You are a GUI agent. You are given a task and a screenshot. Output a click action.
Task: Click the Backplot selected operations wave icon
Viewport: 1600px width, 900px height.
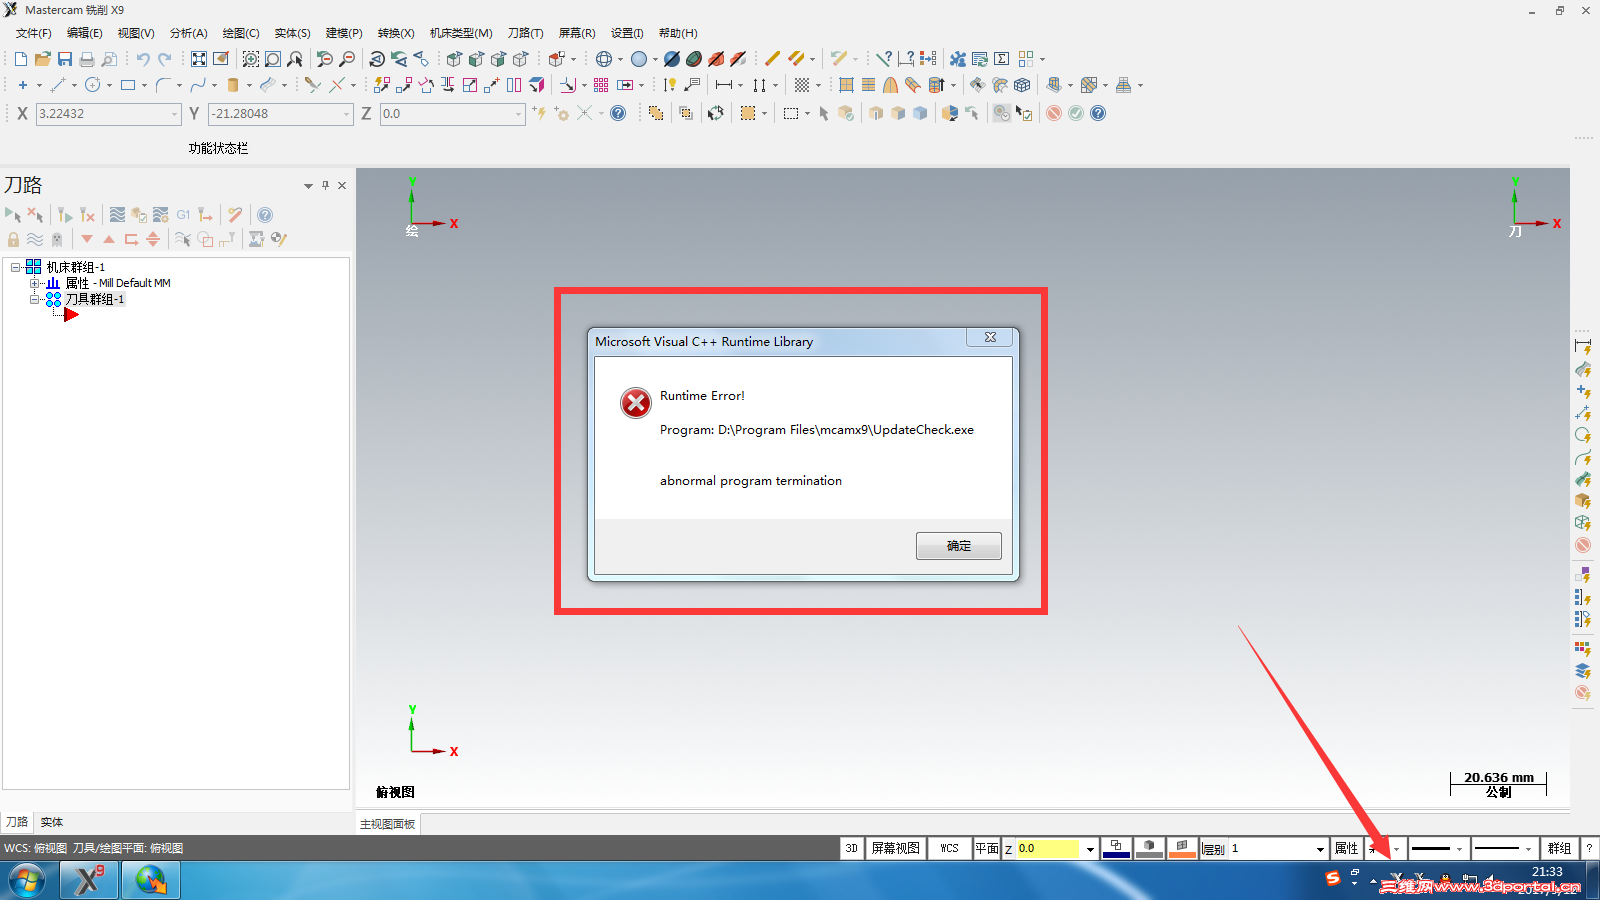point(117,214)
